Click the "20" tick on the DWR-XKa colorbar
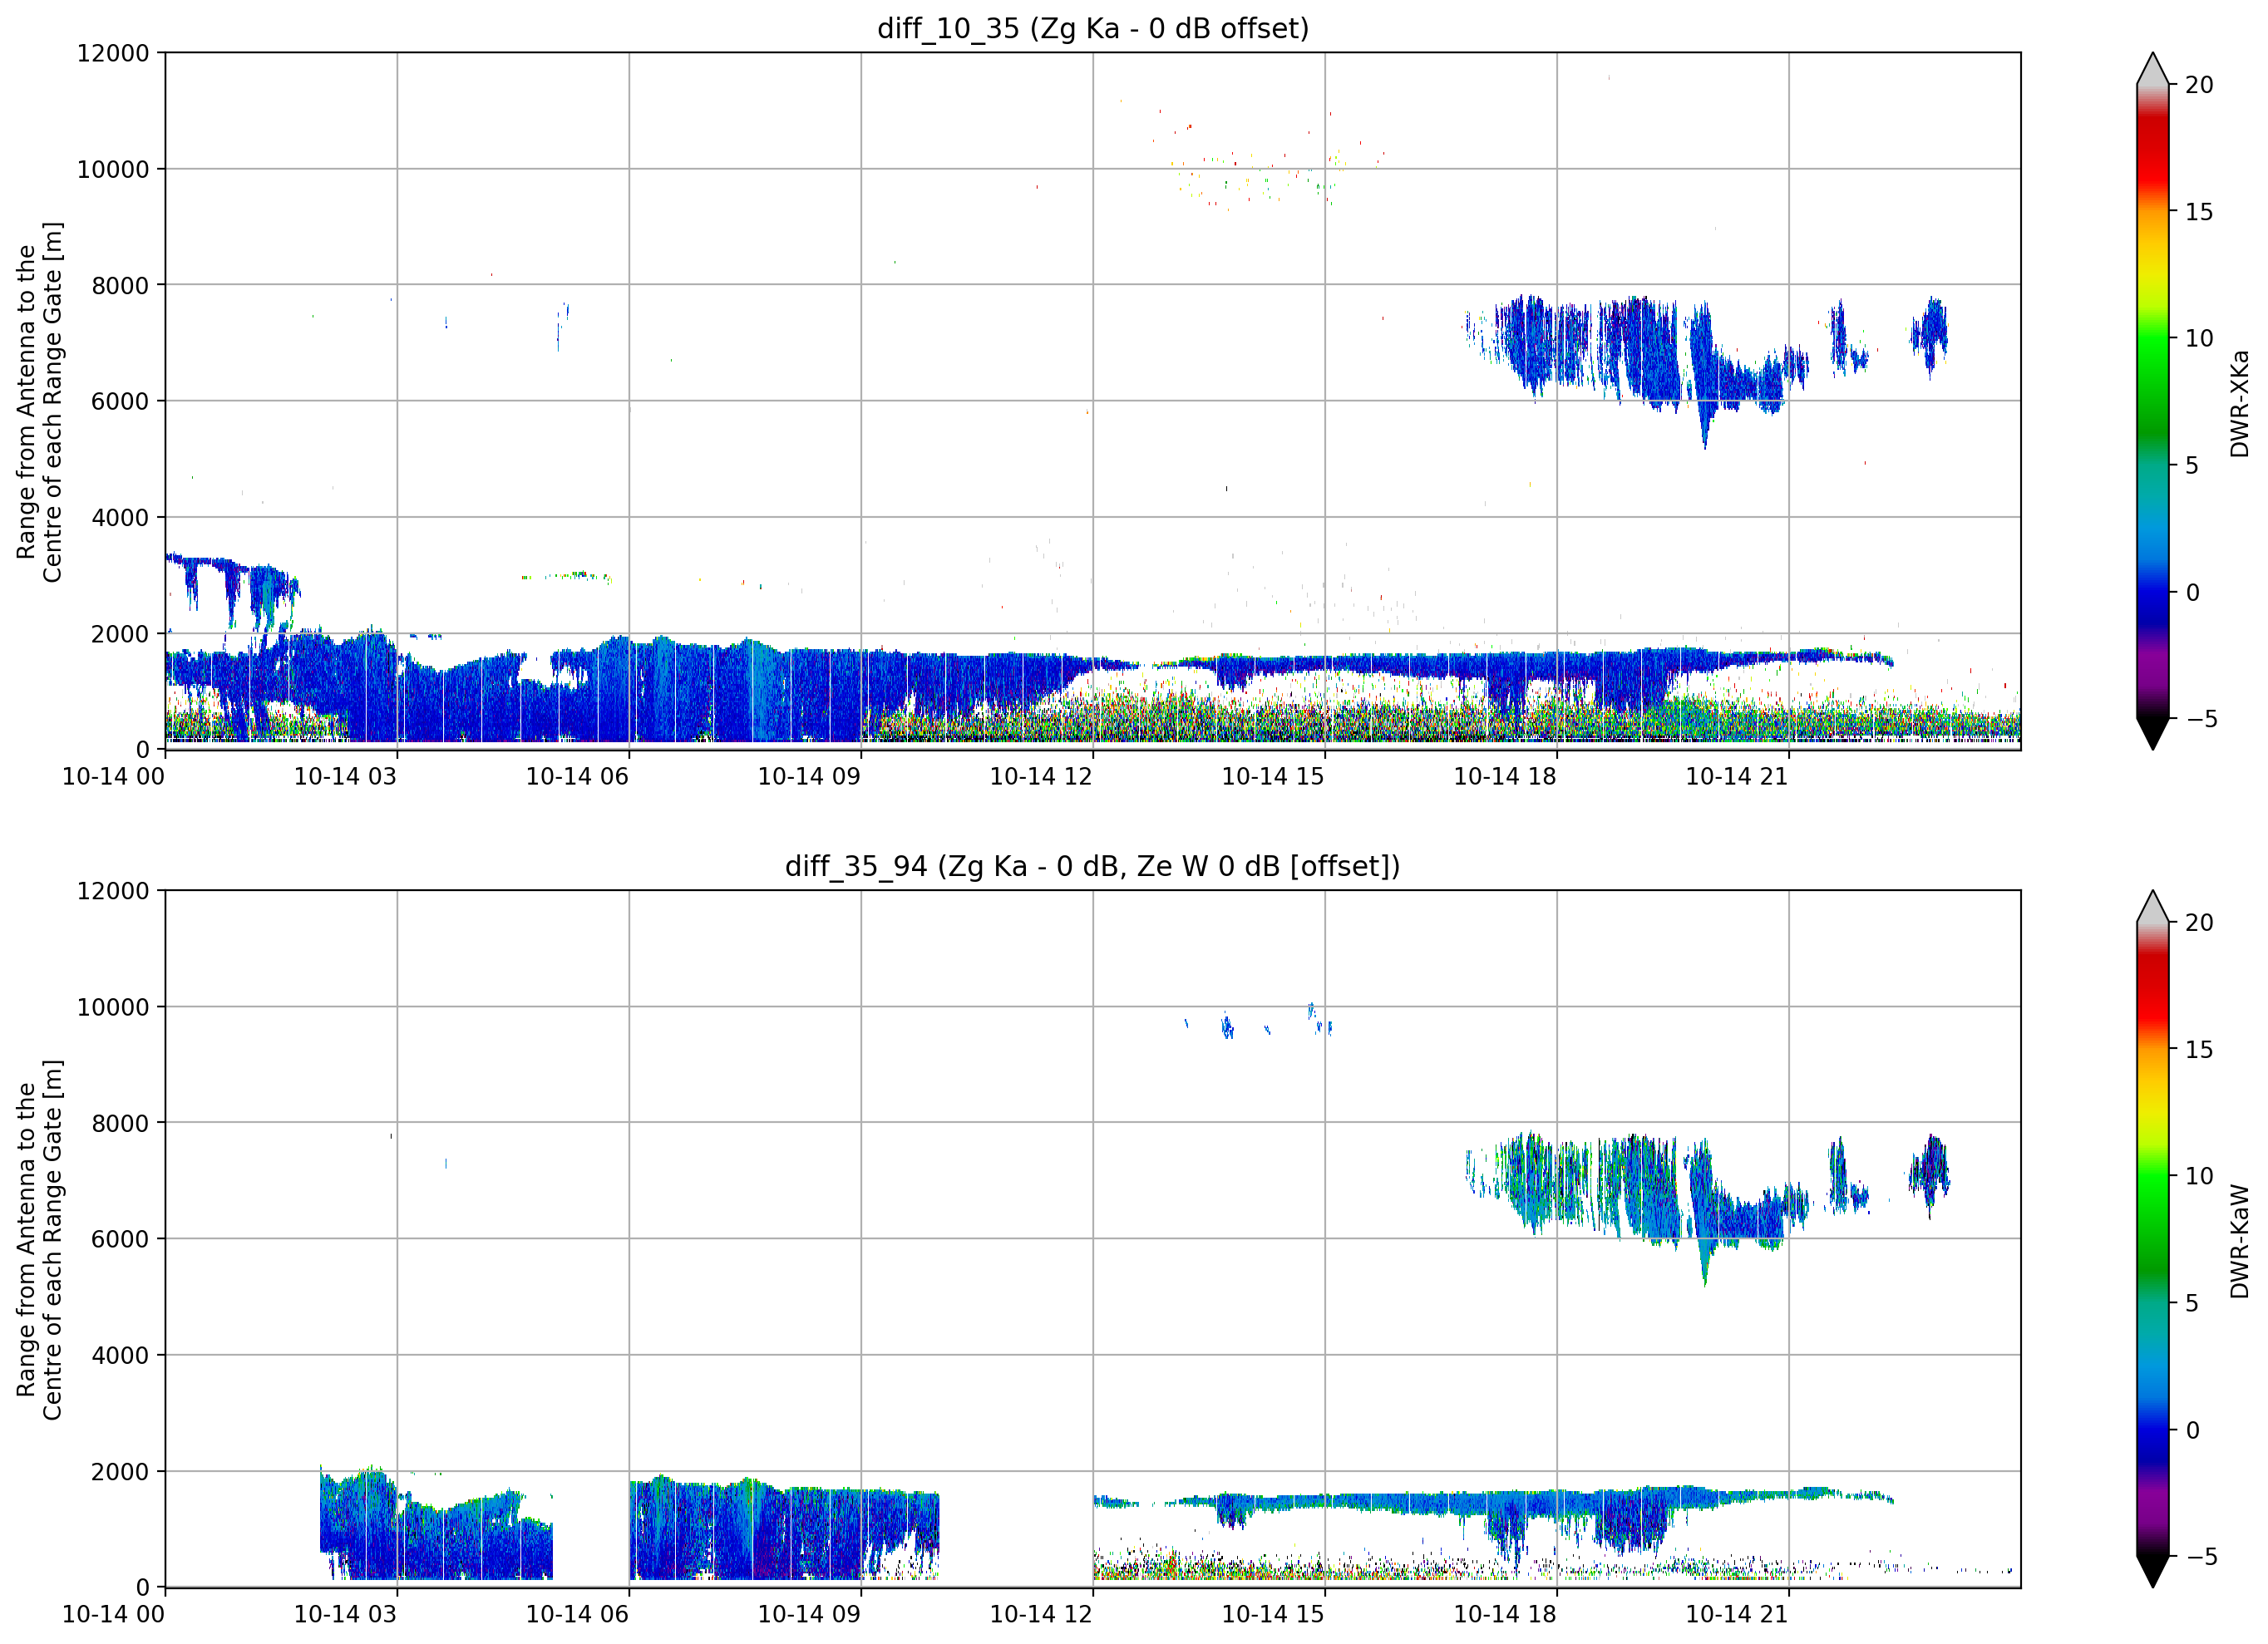This screenshot has width=2268, height=1644. 2199,85
